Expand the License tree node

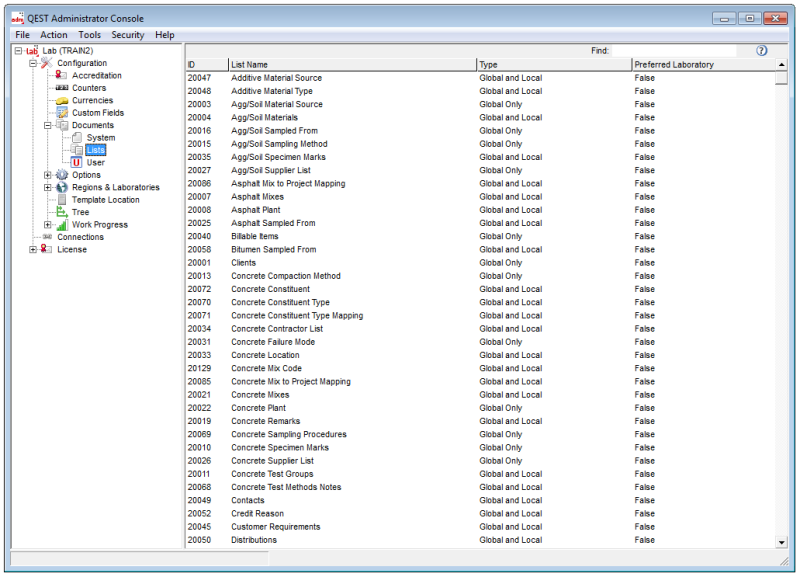click(31, 249)
